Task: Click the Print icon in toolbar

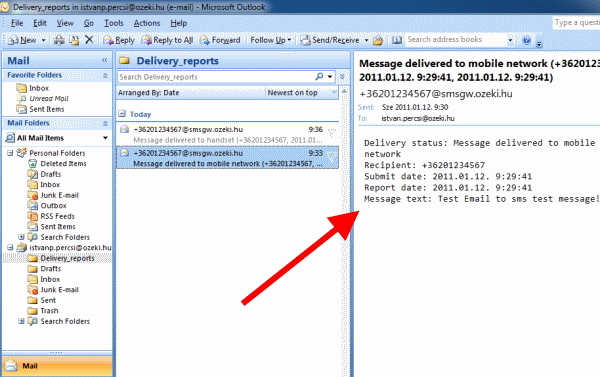Action: (59, 40)
